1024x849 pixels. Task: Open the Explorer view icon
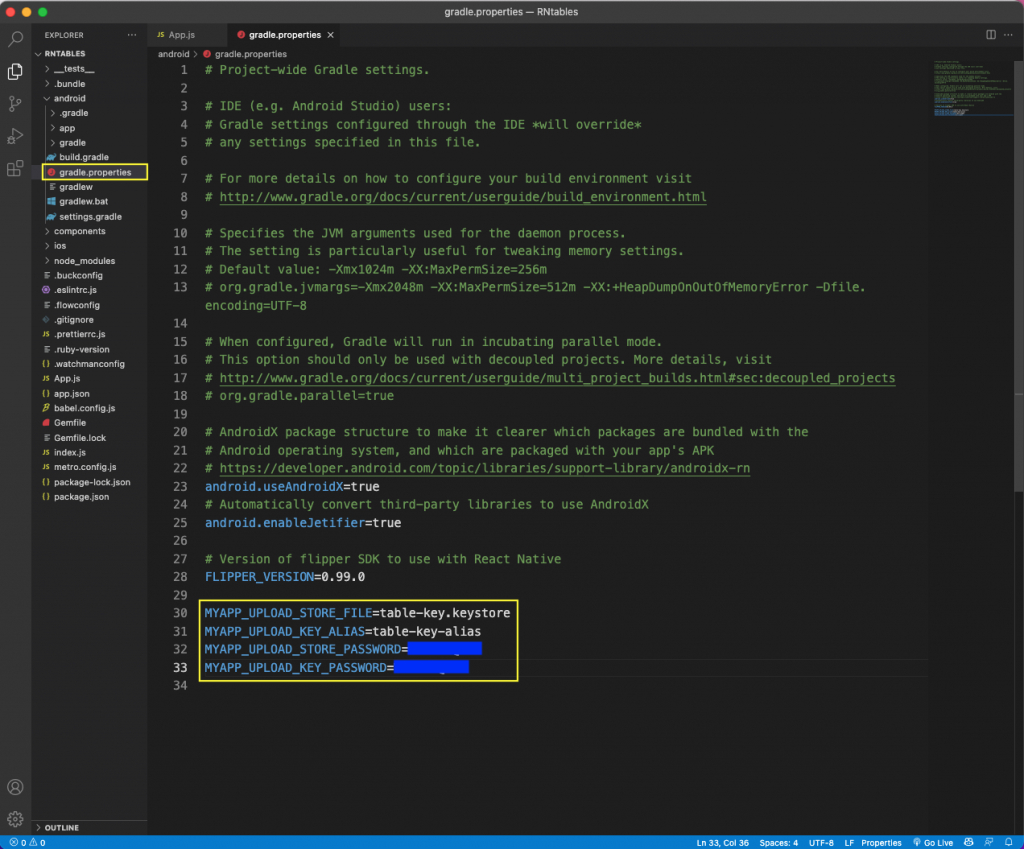click(15, 72)
